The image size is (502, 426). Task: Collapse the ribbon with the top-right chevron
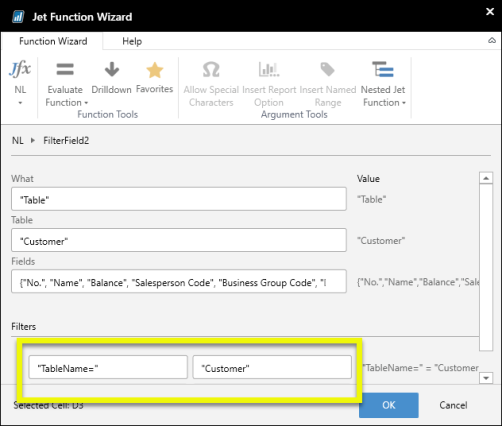point(492,41)
